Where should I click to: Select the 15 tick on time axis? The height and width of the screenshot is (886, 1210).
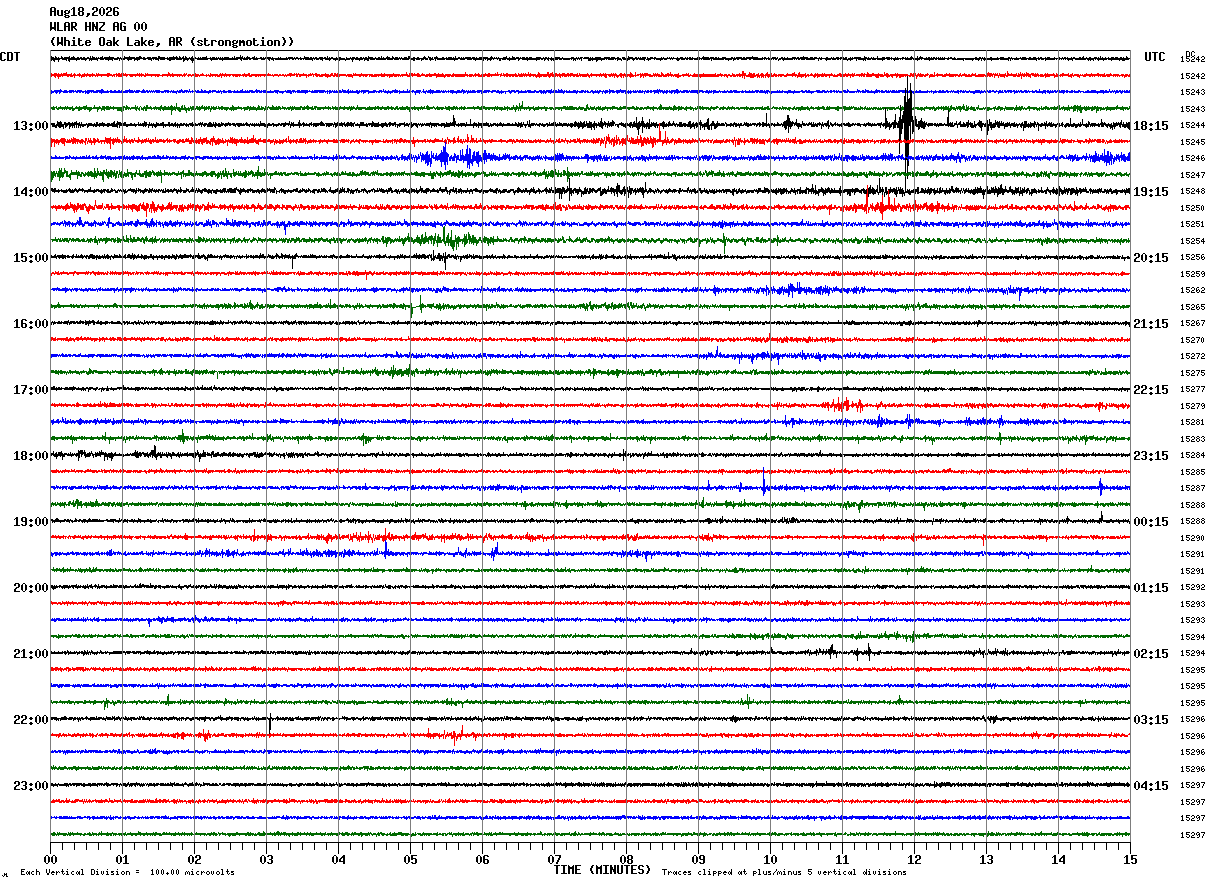coord(1130,860)
